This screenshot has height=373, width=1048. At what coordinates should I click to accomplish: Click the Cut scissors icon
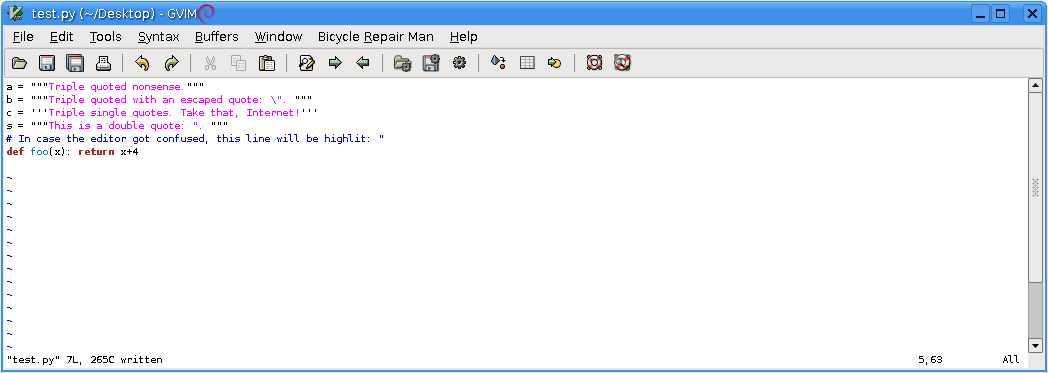pyautogui.click(x=210, y=63)
